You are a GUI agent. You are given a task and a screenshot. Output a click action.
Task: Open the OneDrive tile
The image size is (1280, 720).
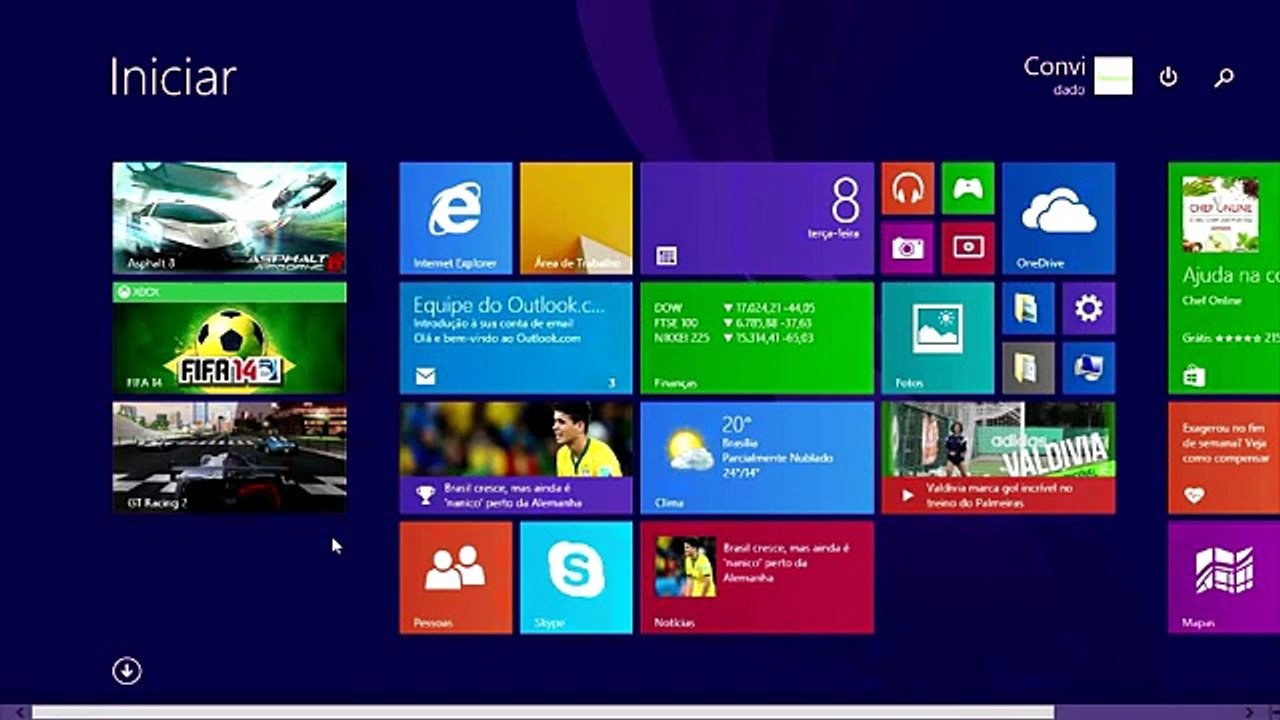pos(1058,218)
